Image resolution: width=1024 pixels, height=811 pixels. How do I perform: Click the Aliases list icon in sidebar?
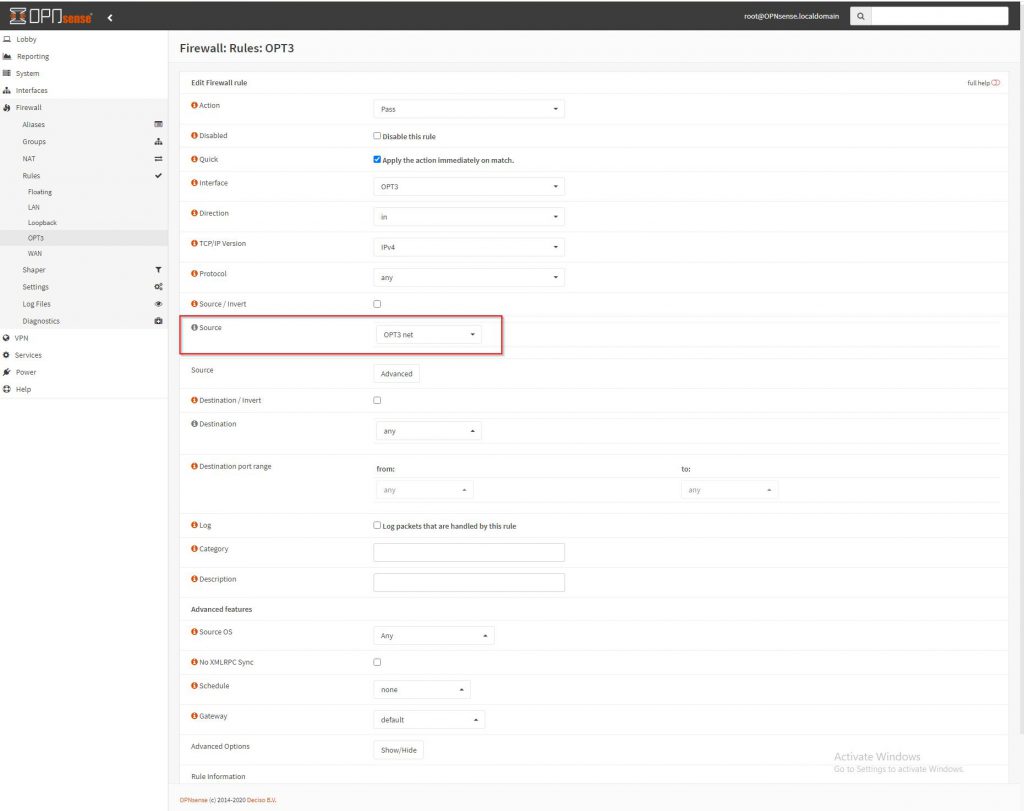158,124
